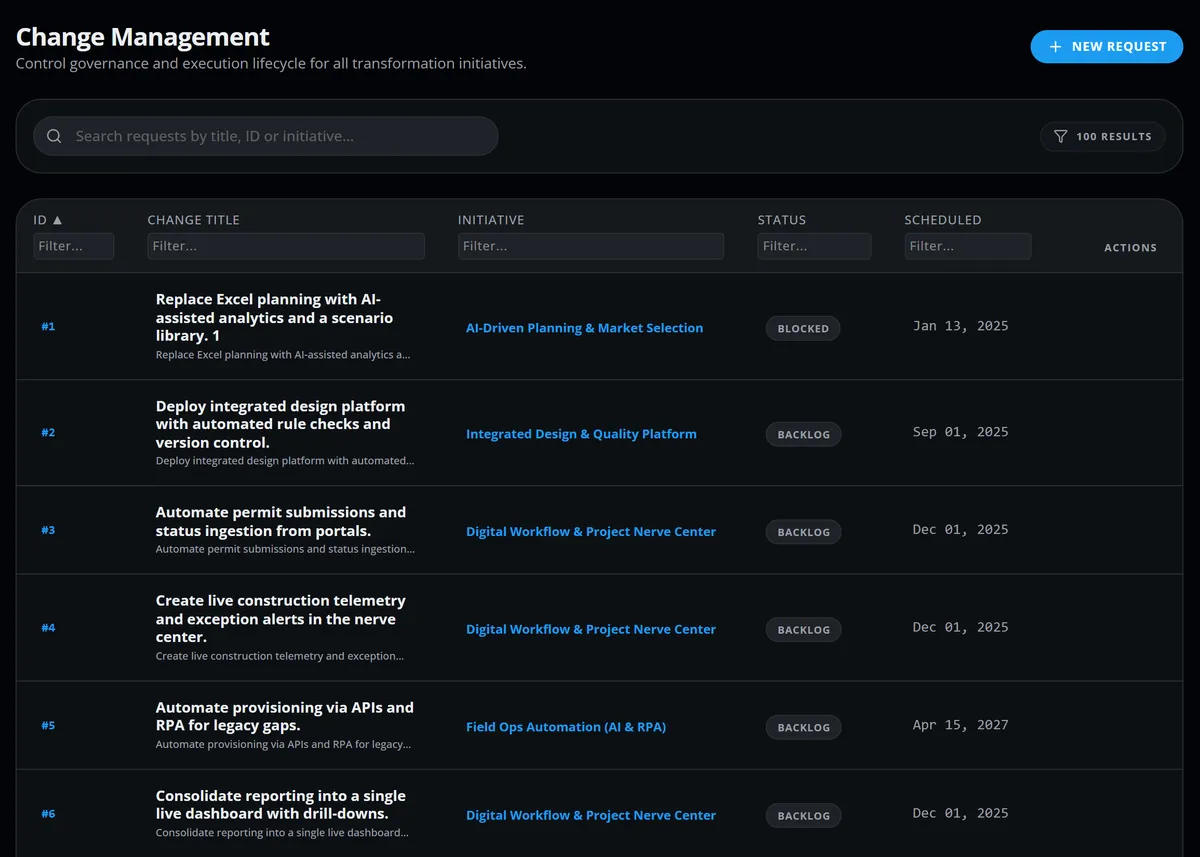
Task: Select title 'Consolidate reporting into a single live dashboard'
Action: (x=281, y=805)
